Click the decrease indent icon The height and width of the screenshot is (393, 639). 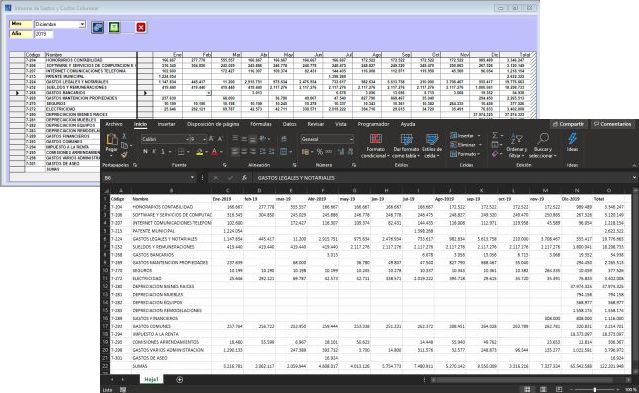262,152
